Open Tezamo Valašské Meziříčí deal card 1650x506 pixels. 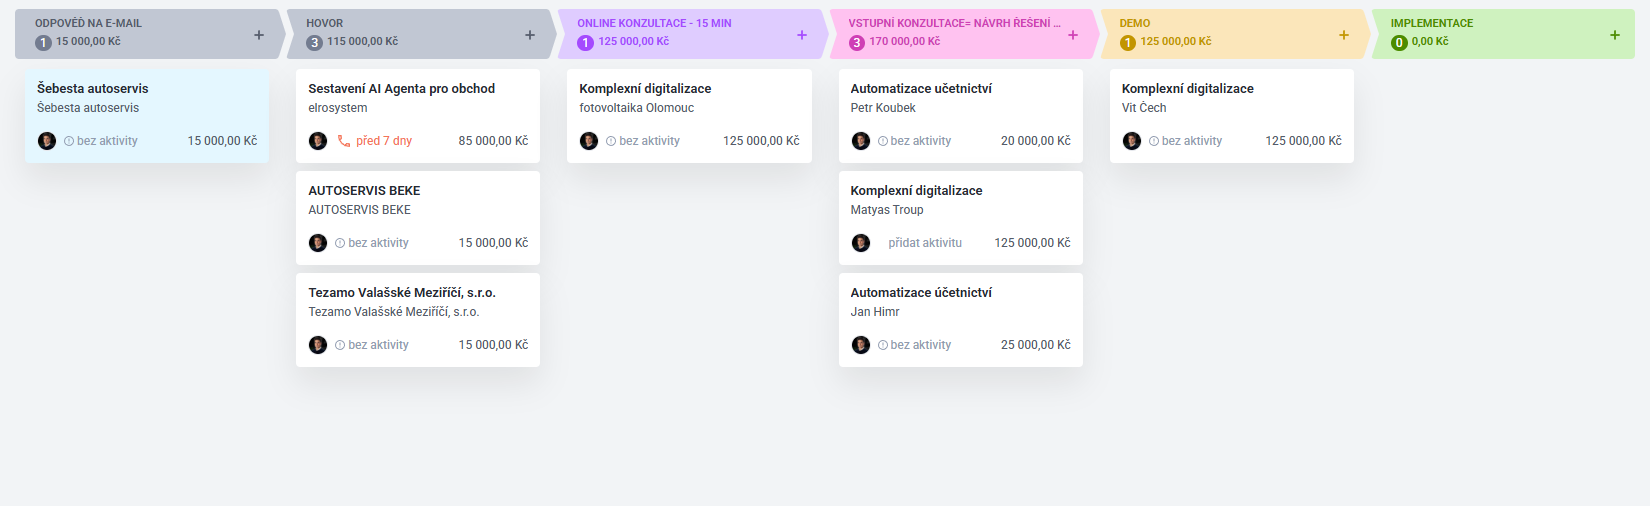pos(401,293)
